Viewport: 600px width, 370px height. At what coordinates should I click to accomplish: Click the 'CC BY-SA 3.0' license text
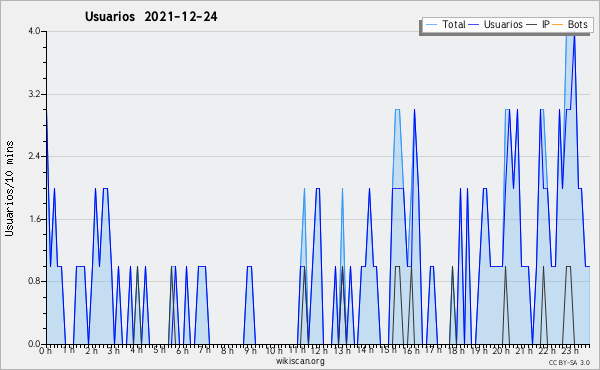569,362
